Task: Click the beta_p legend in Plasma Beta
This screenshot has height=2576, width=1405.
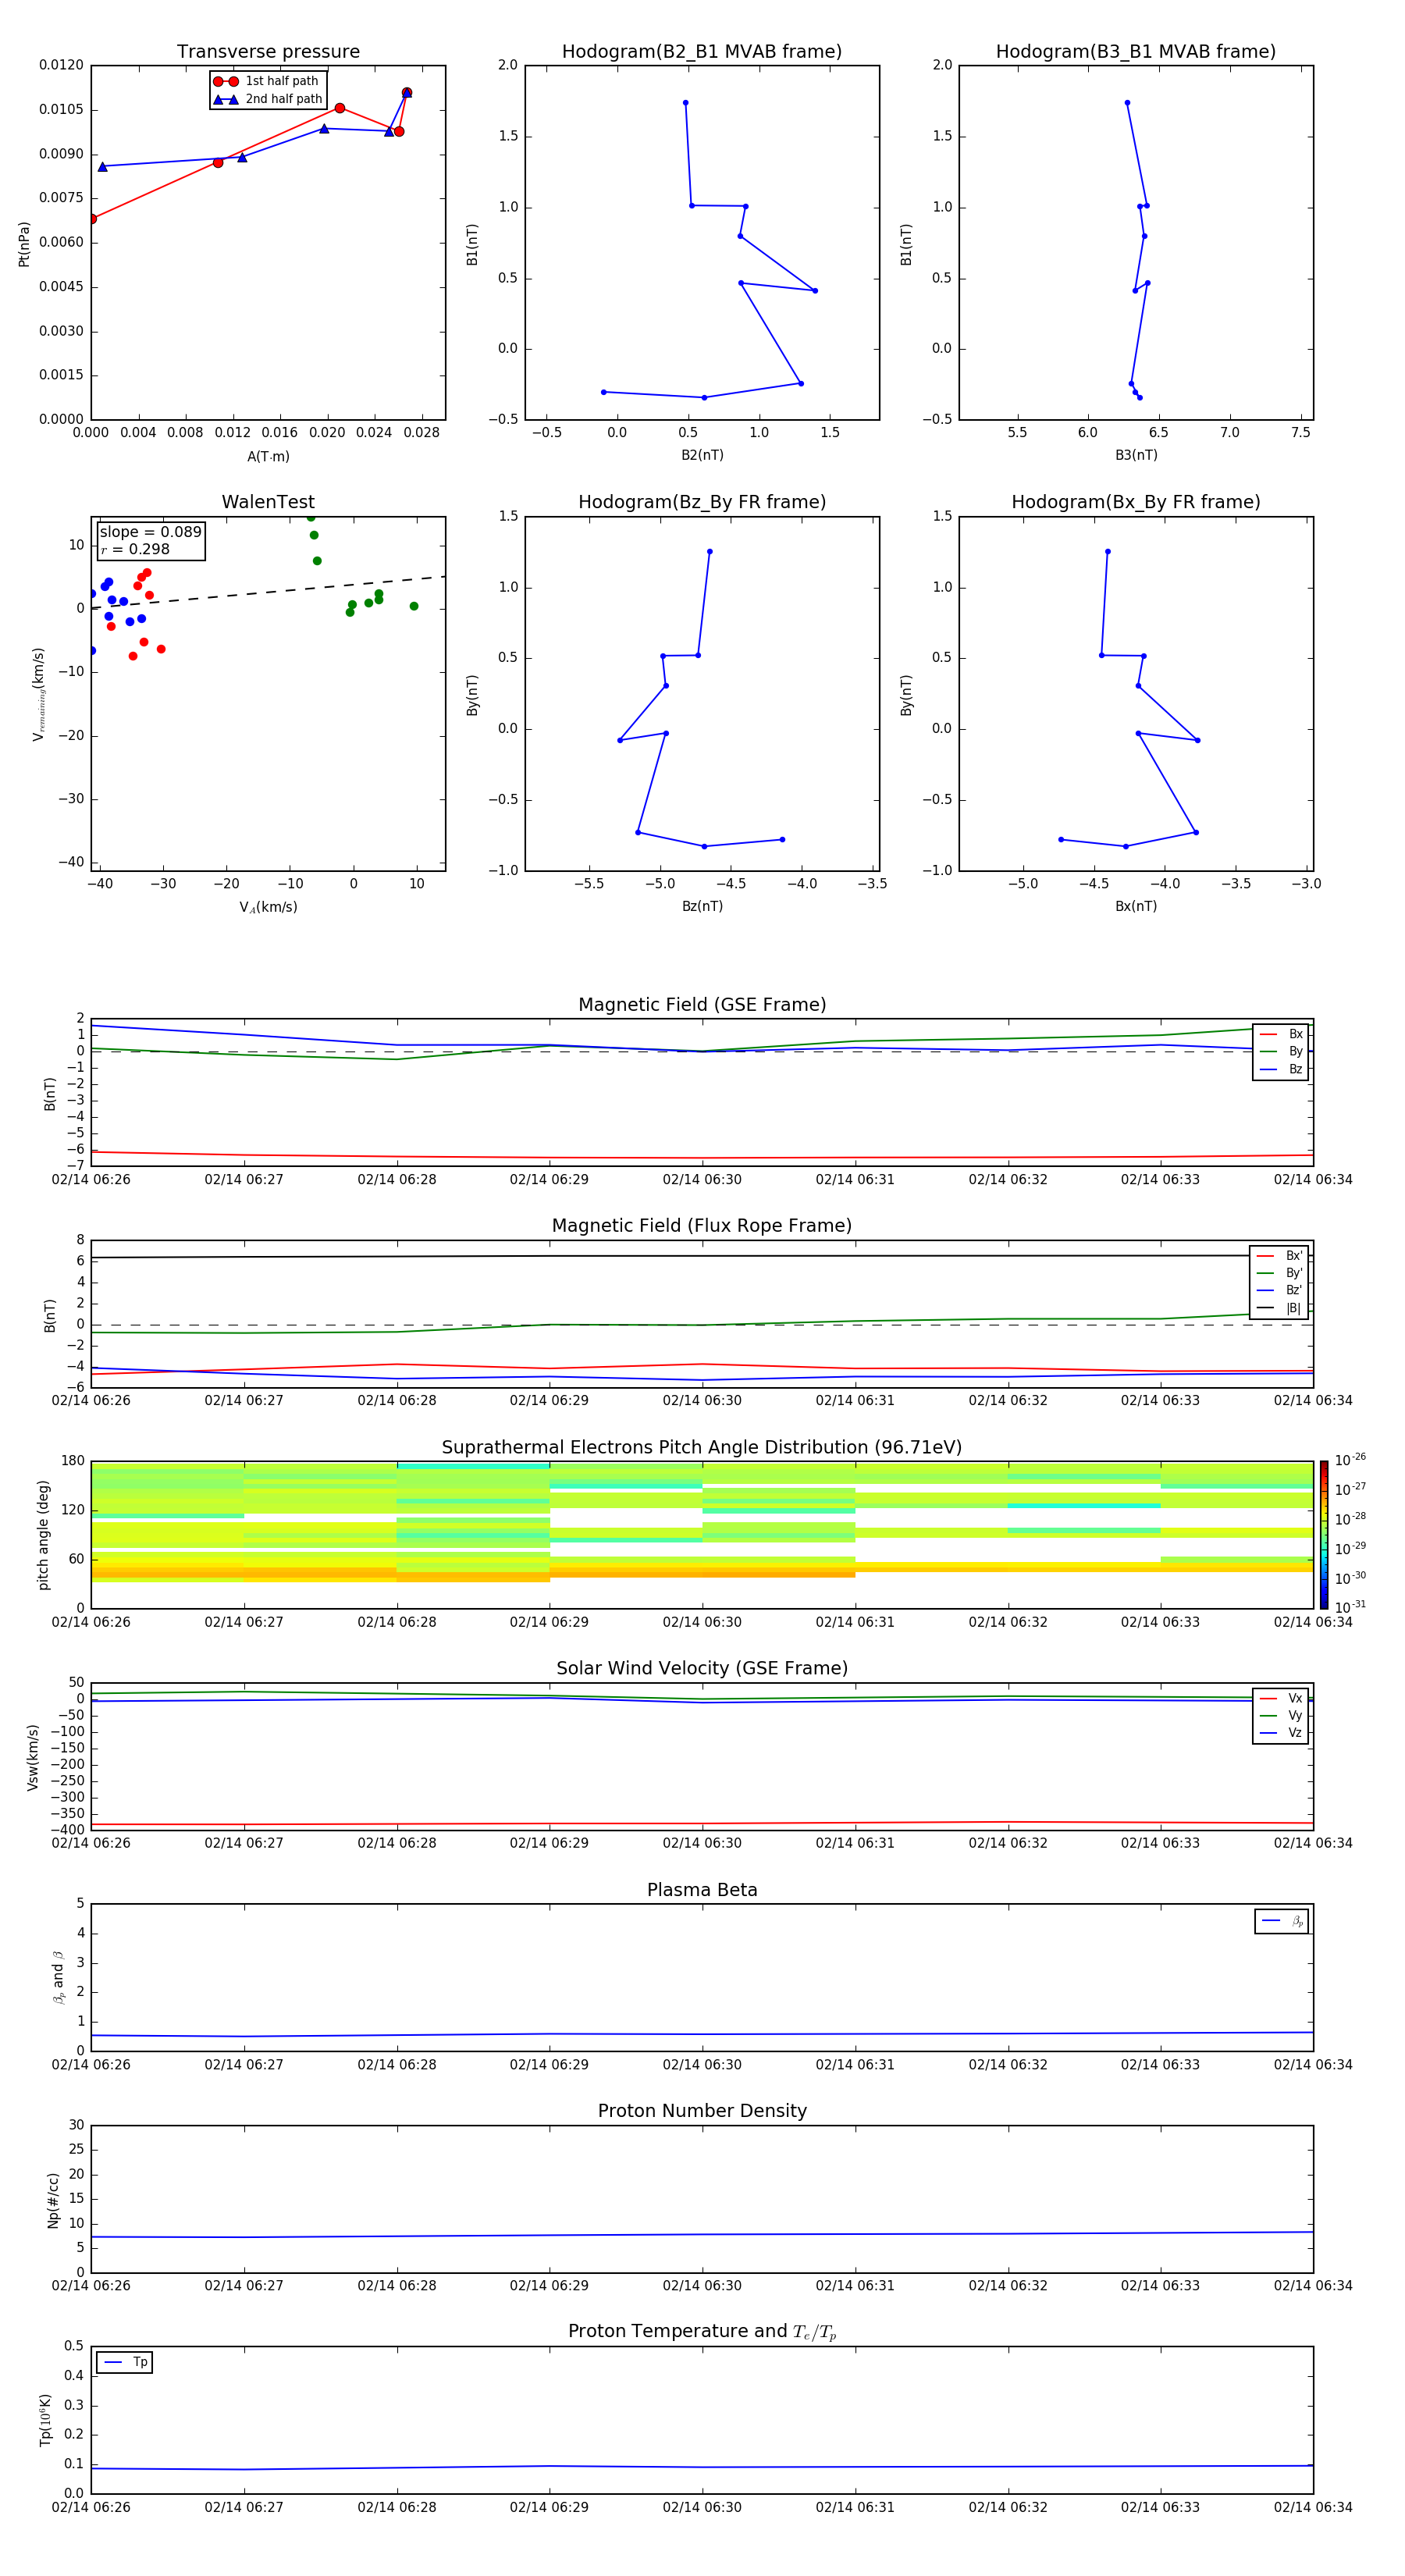Action: click(x=1282, y=1921)
